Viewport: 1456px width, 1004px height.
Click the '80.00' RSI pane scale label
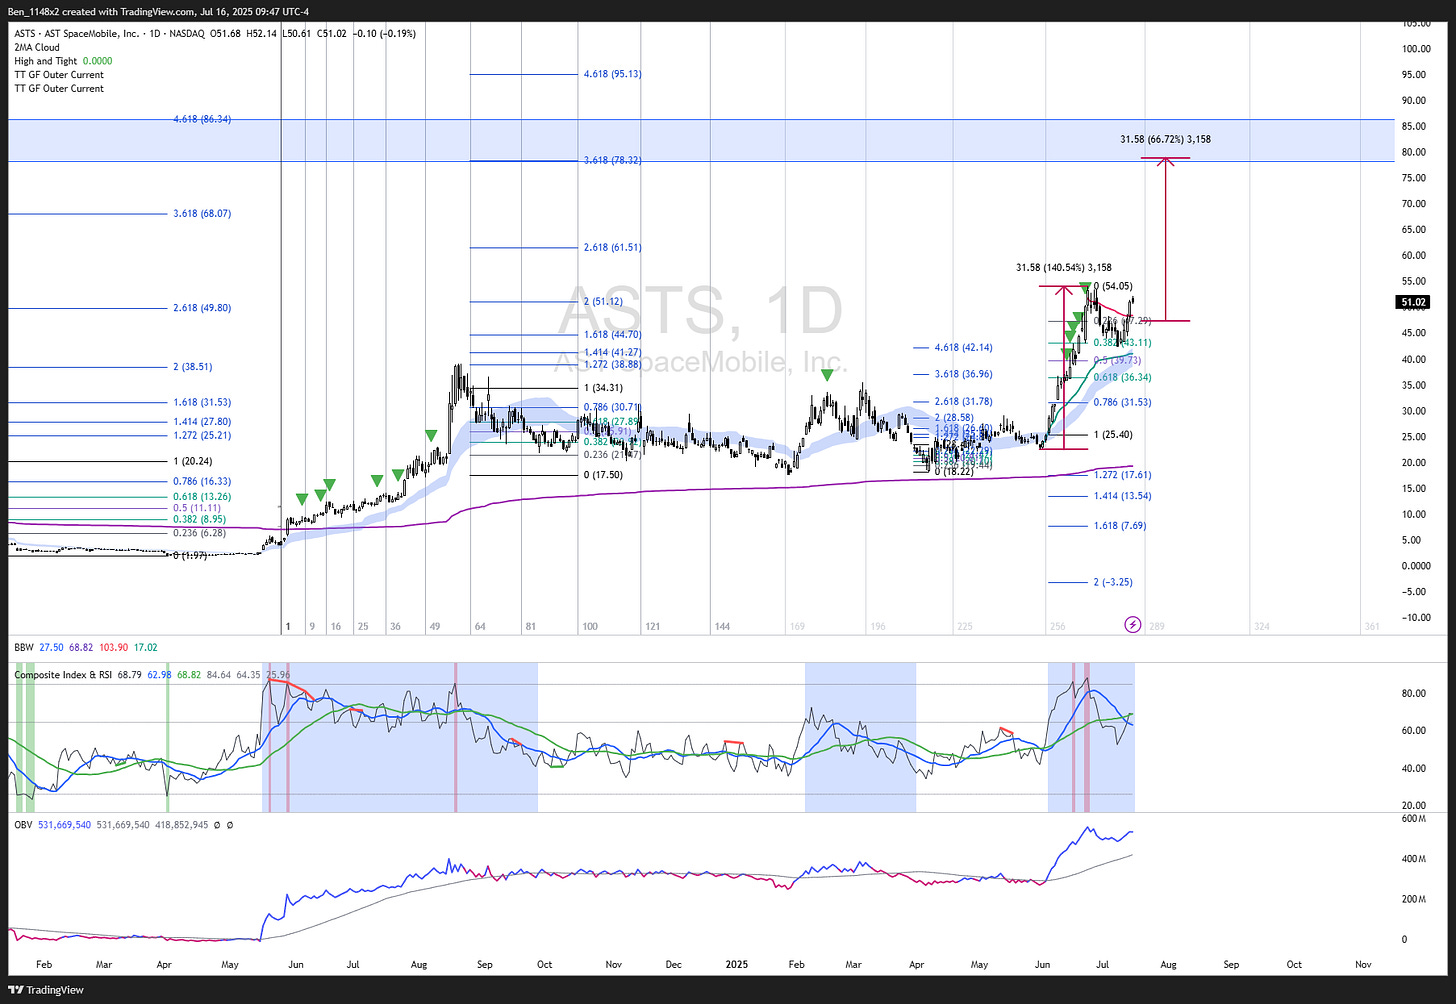(x=1414, y=693)
